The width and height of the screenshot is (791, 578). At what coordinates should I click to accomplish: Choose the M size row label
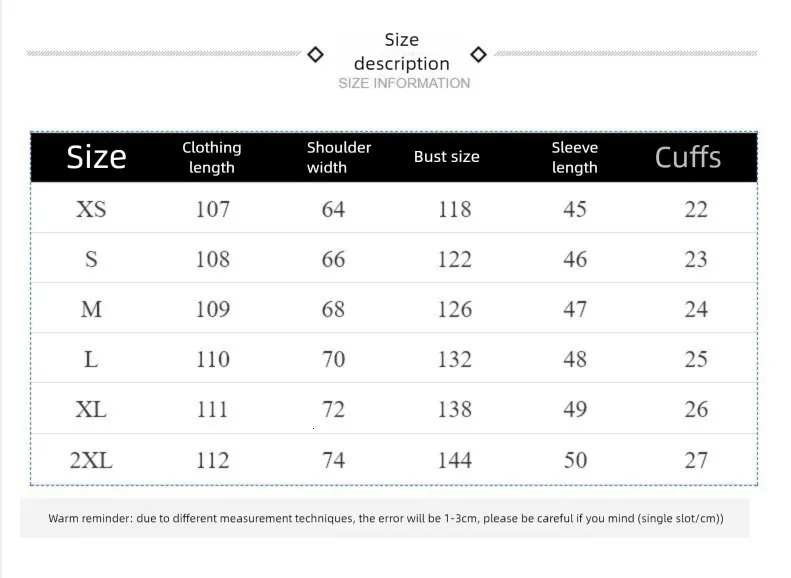coord(91,309)
